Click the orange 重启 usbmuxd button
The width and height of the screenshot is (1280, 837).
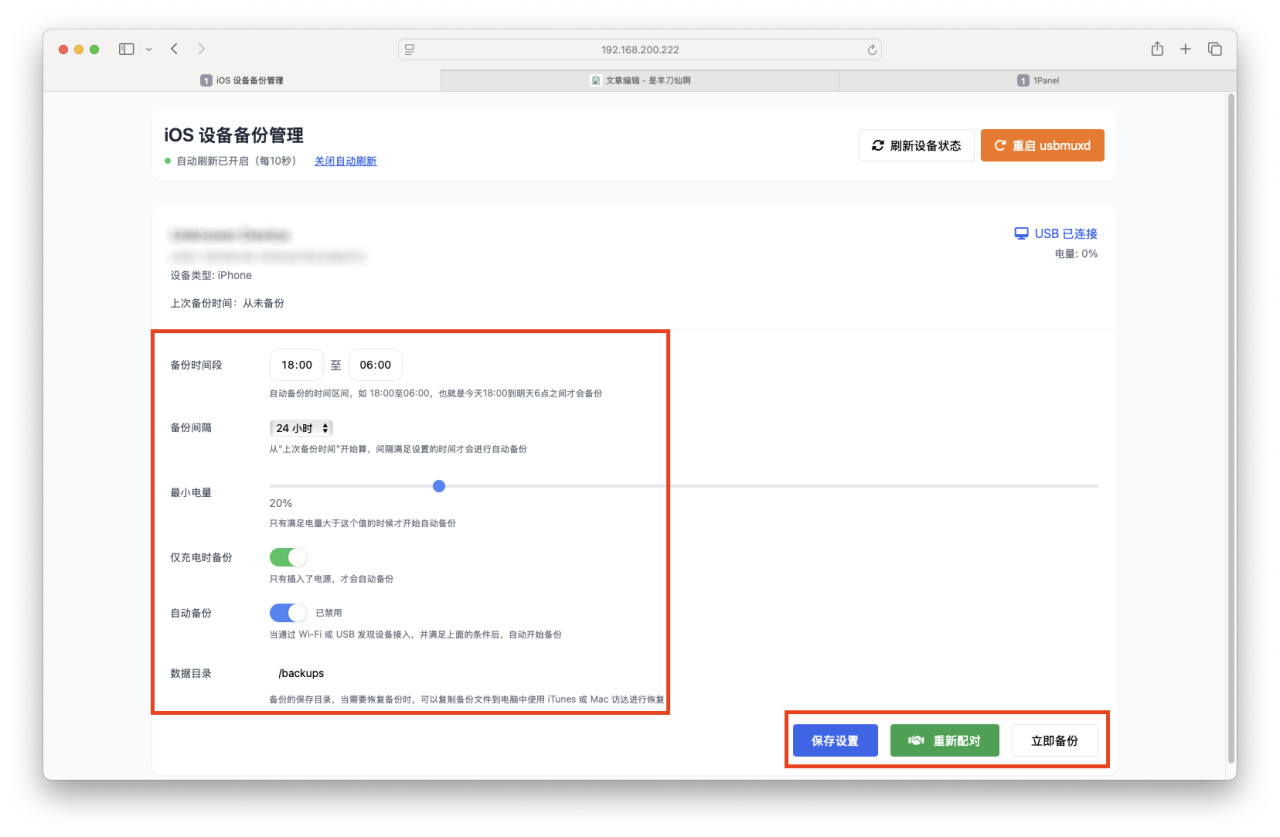pos(1042,145)
